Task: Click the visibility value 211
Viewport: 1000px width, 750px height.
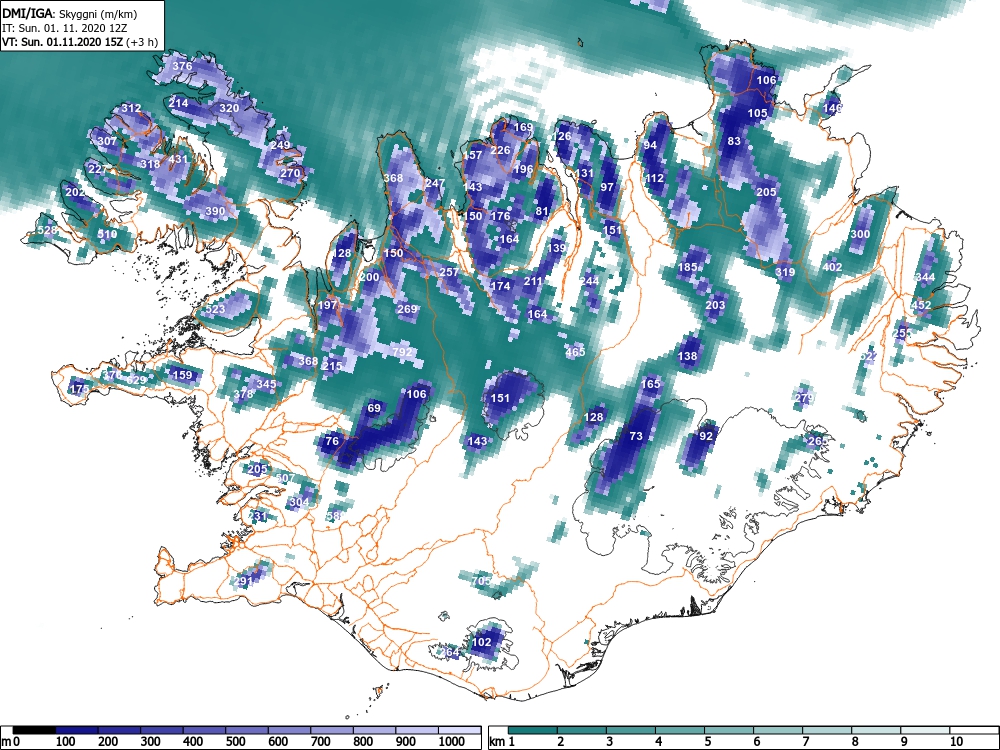Action: point(533,281)
